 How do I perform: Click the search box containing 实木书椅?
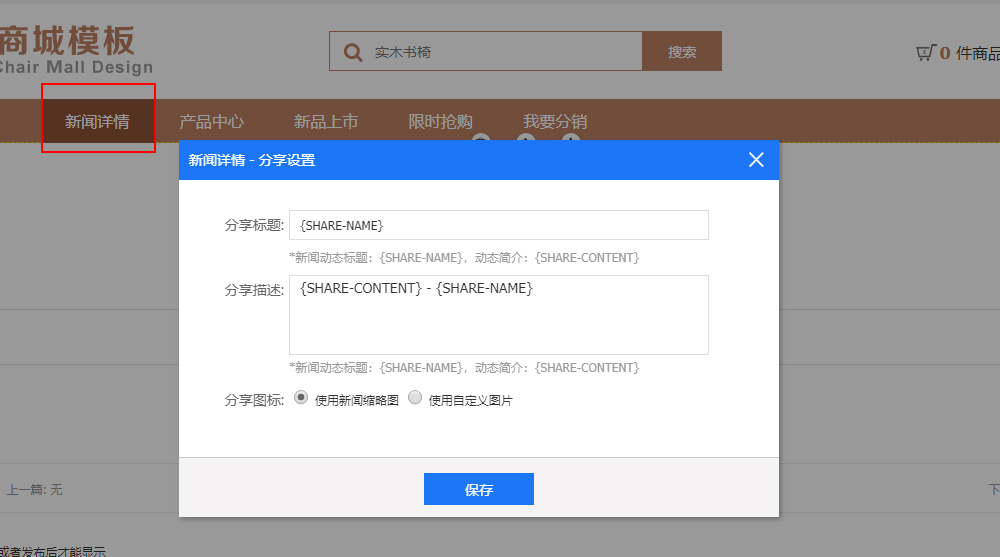(x=500, y=52)
